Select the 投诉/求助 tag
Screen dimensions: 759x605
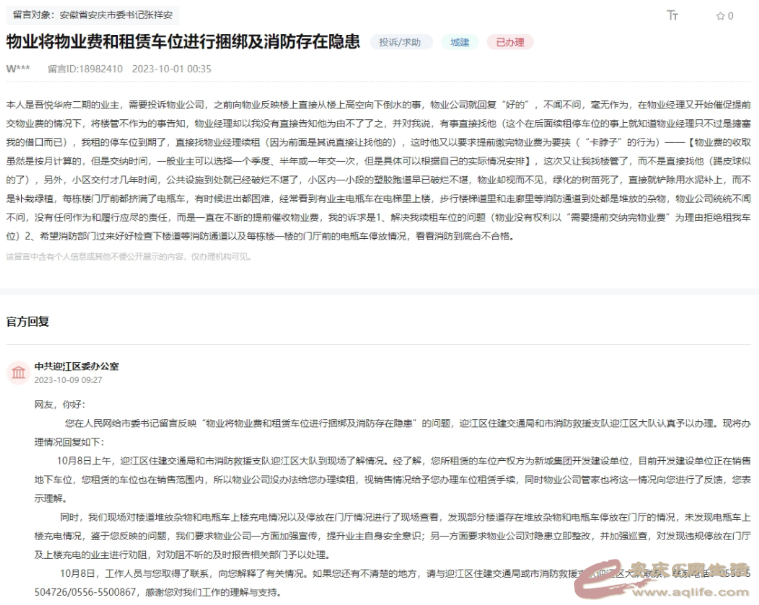[x=401, y=43]
